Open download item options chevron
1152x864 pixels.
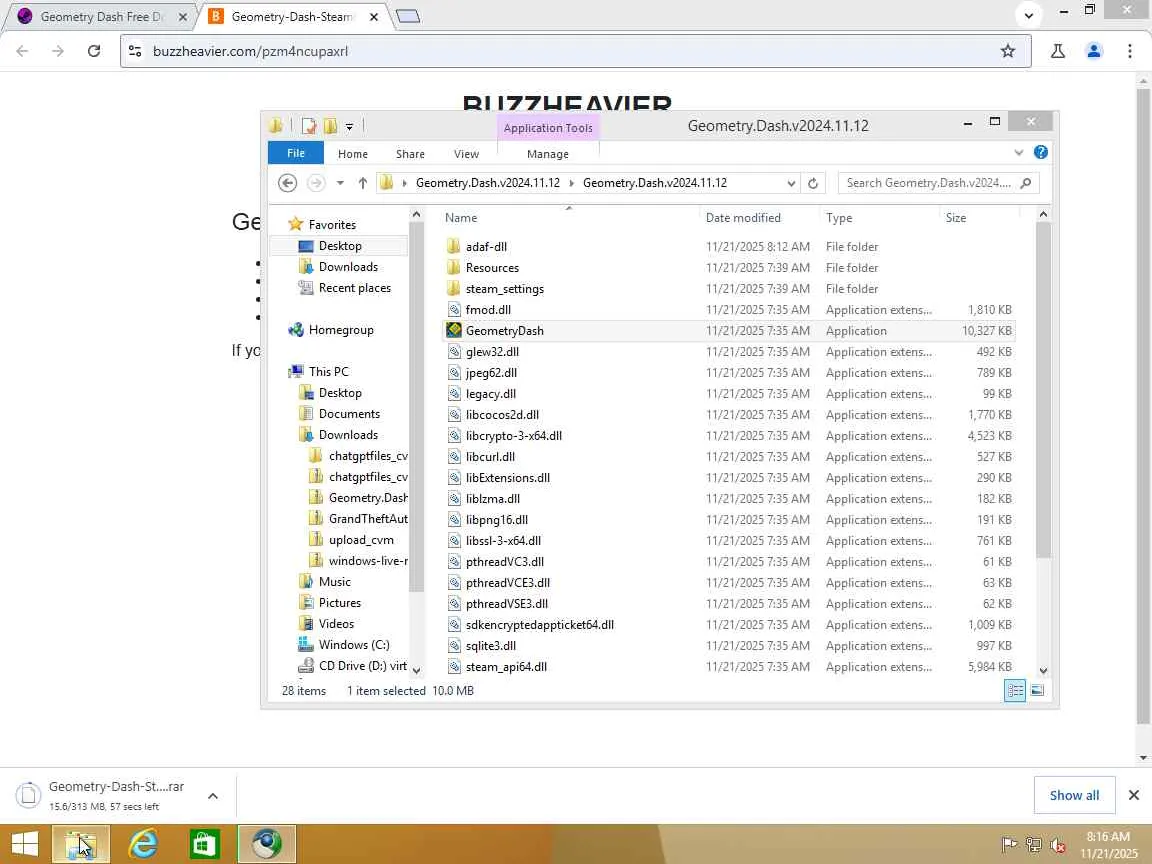click(213, 796)
